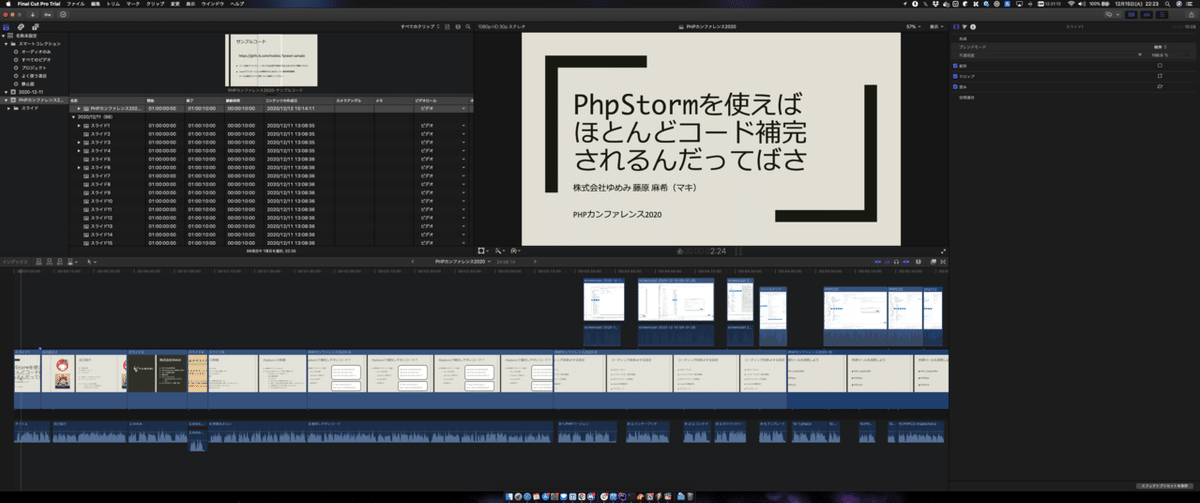The image size is (1200, 503).
Task: Open the ファイル menu
Action: point(75,4)
